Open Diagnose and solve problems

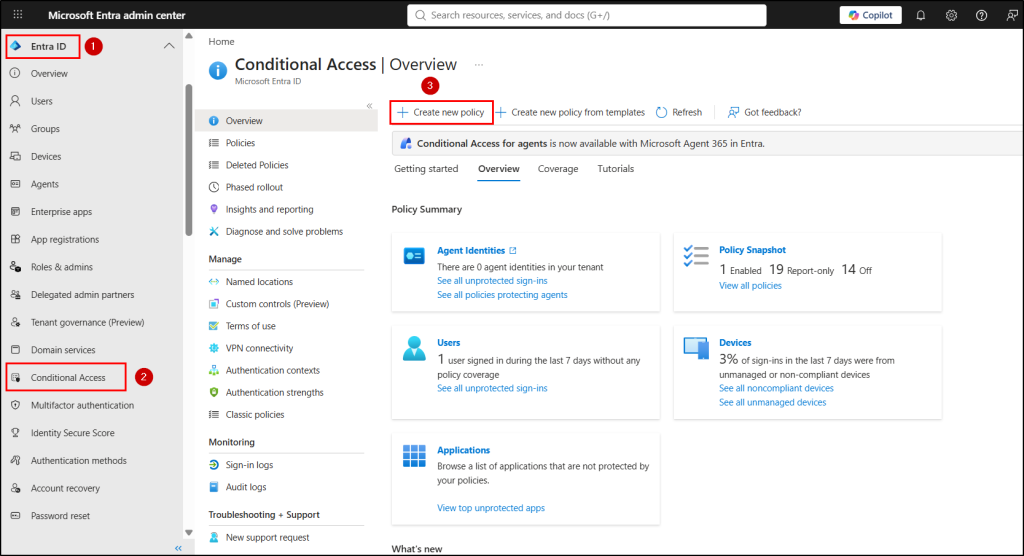tap(284, 232)
